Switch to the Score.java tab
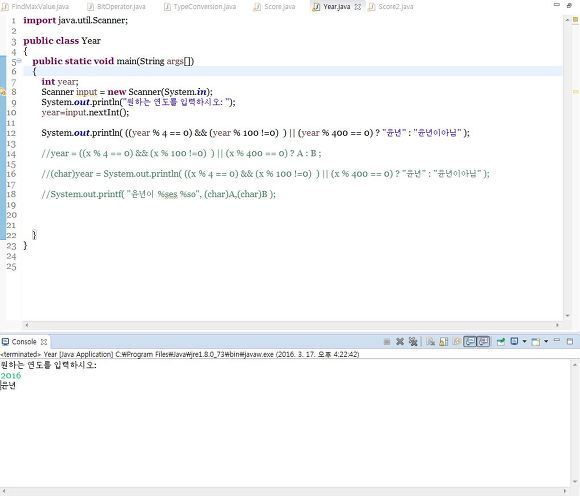 (x=274, y=7)
